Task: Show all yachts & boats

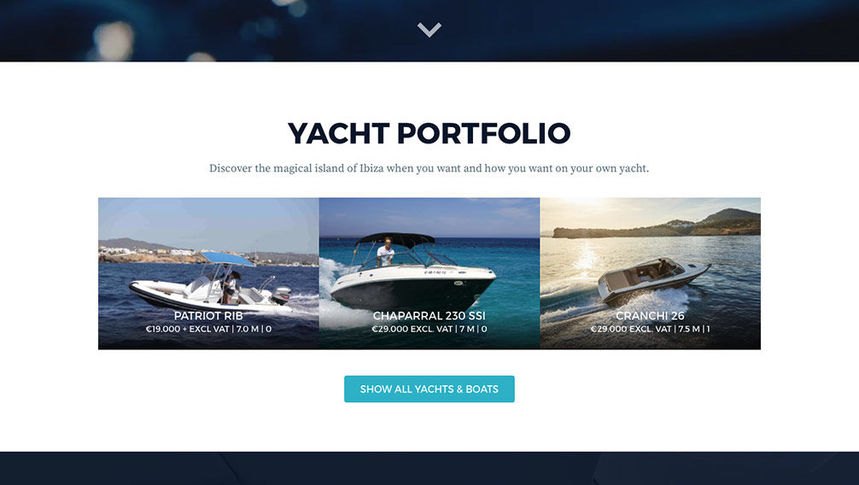Action: click(429, 389)
